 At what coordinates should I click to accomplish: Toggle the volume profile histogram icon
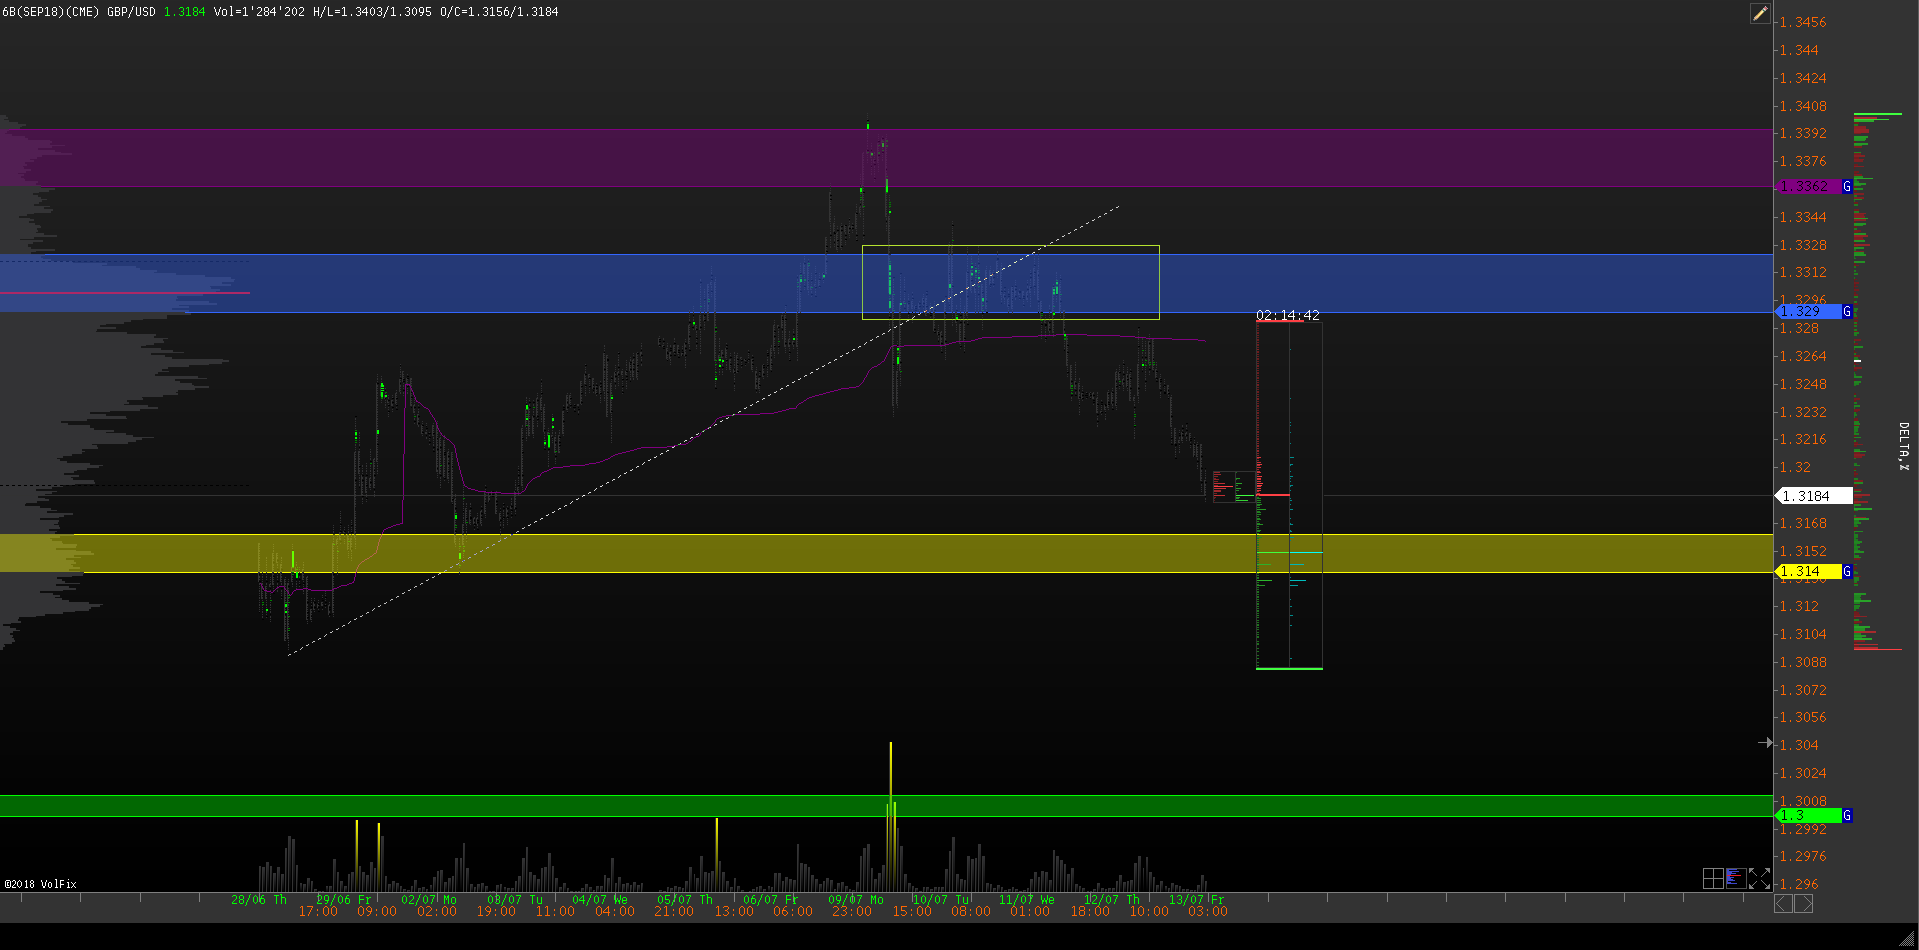click(1736, 878)
